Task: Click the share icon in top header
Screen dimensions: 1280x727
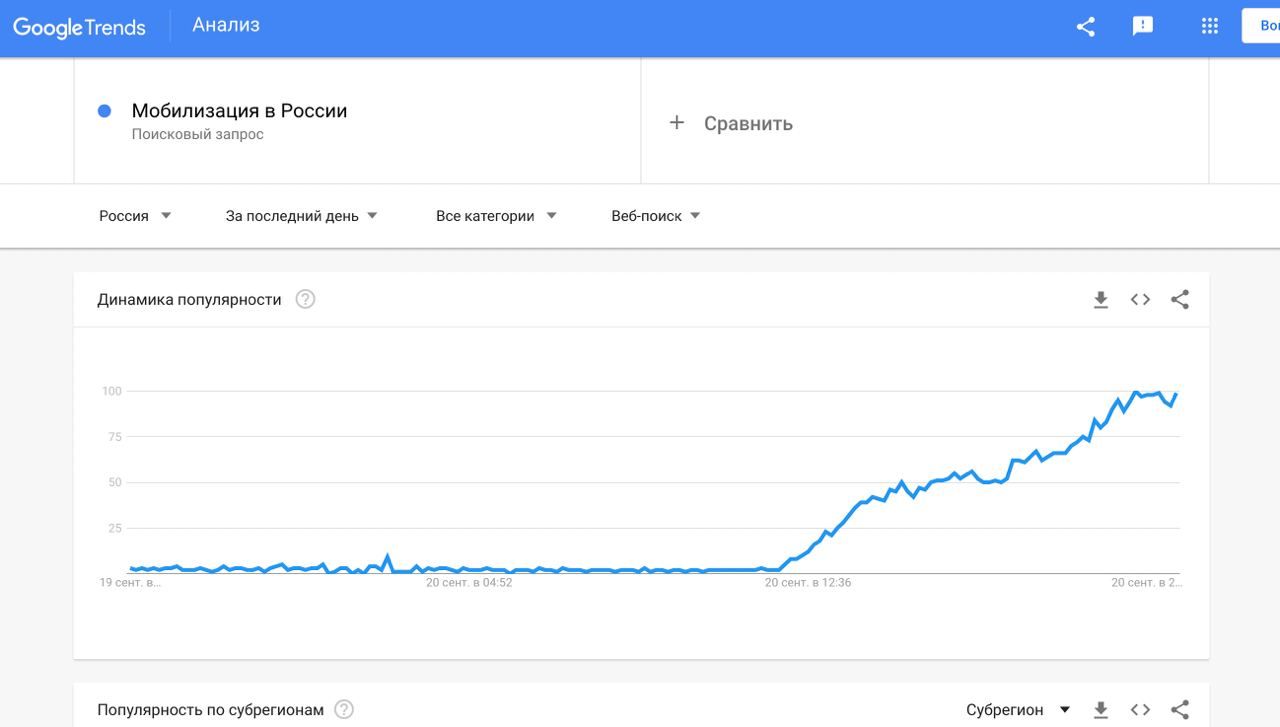Action: coord(1086,27)
